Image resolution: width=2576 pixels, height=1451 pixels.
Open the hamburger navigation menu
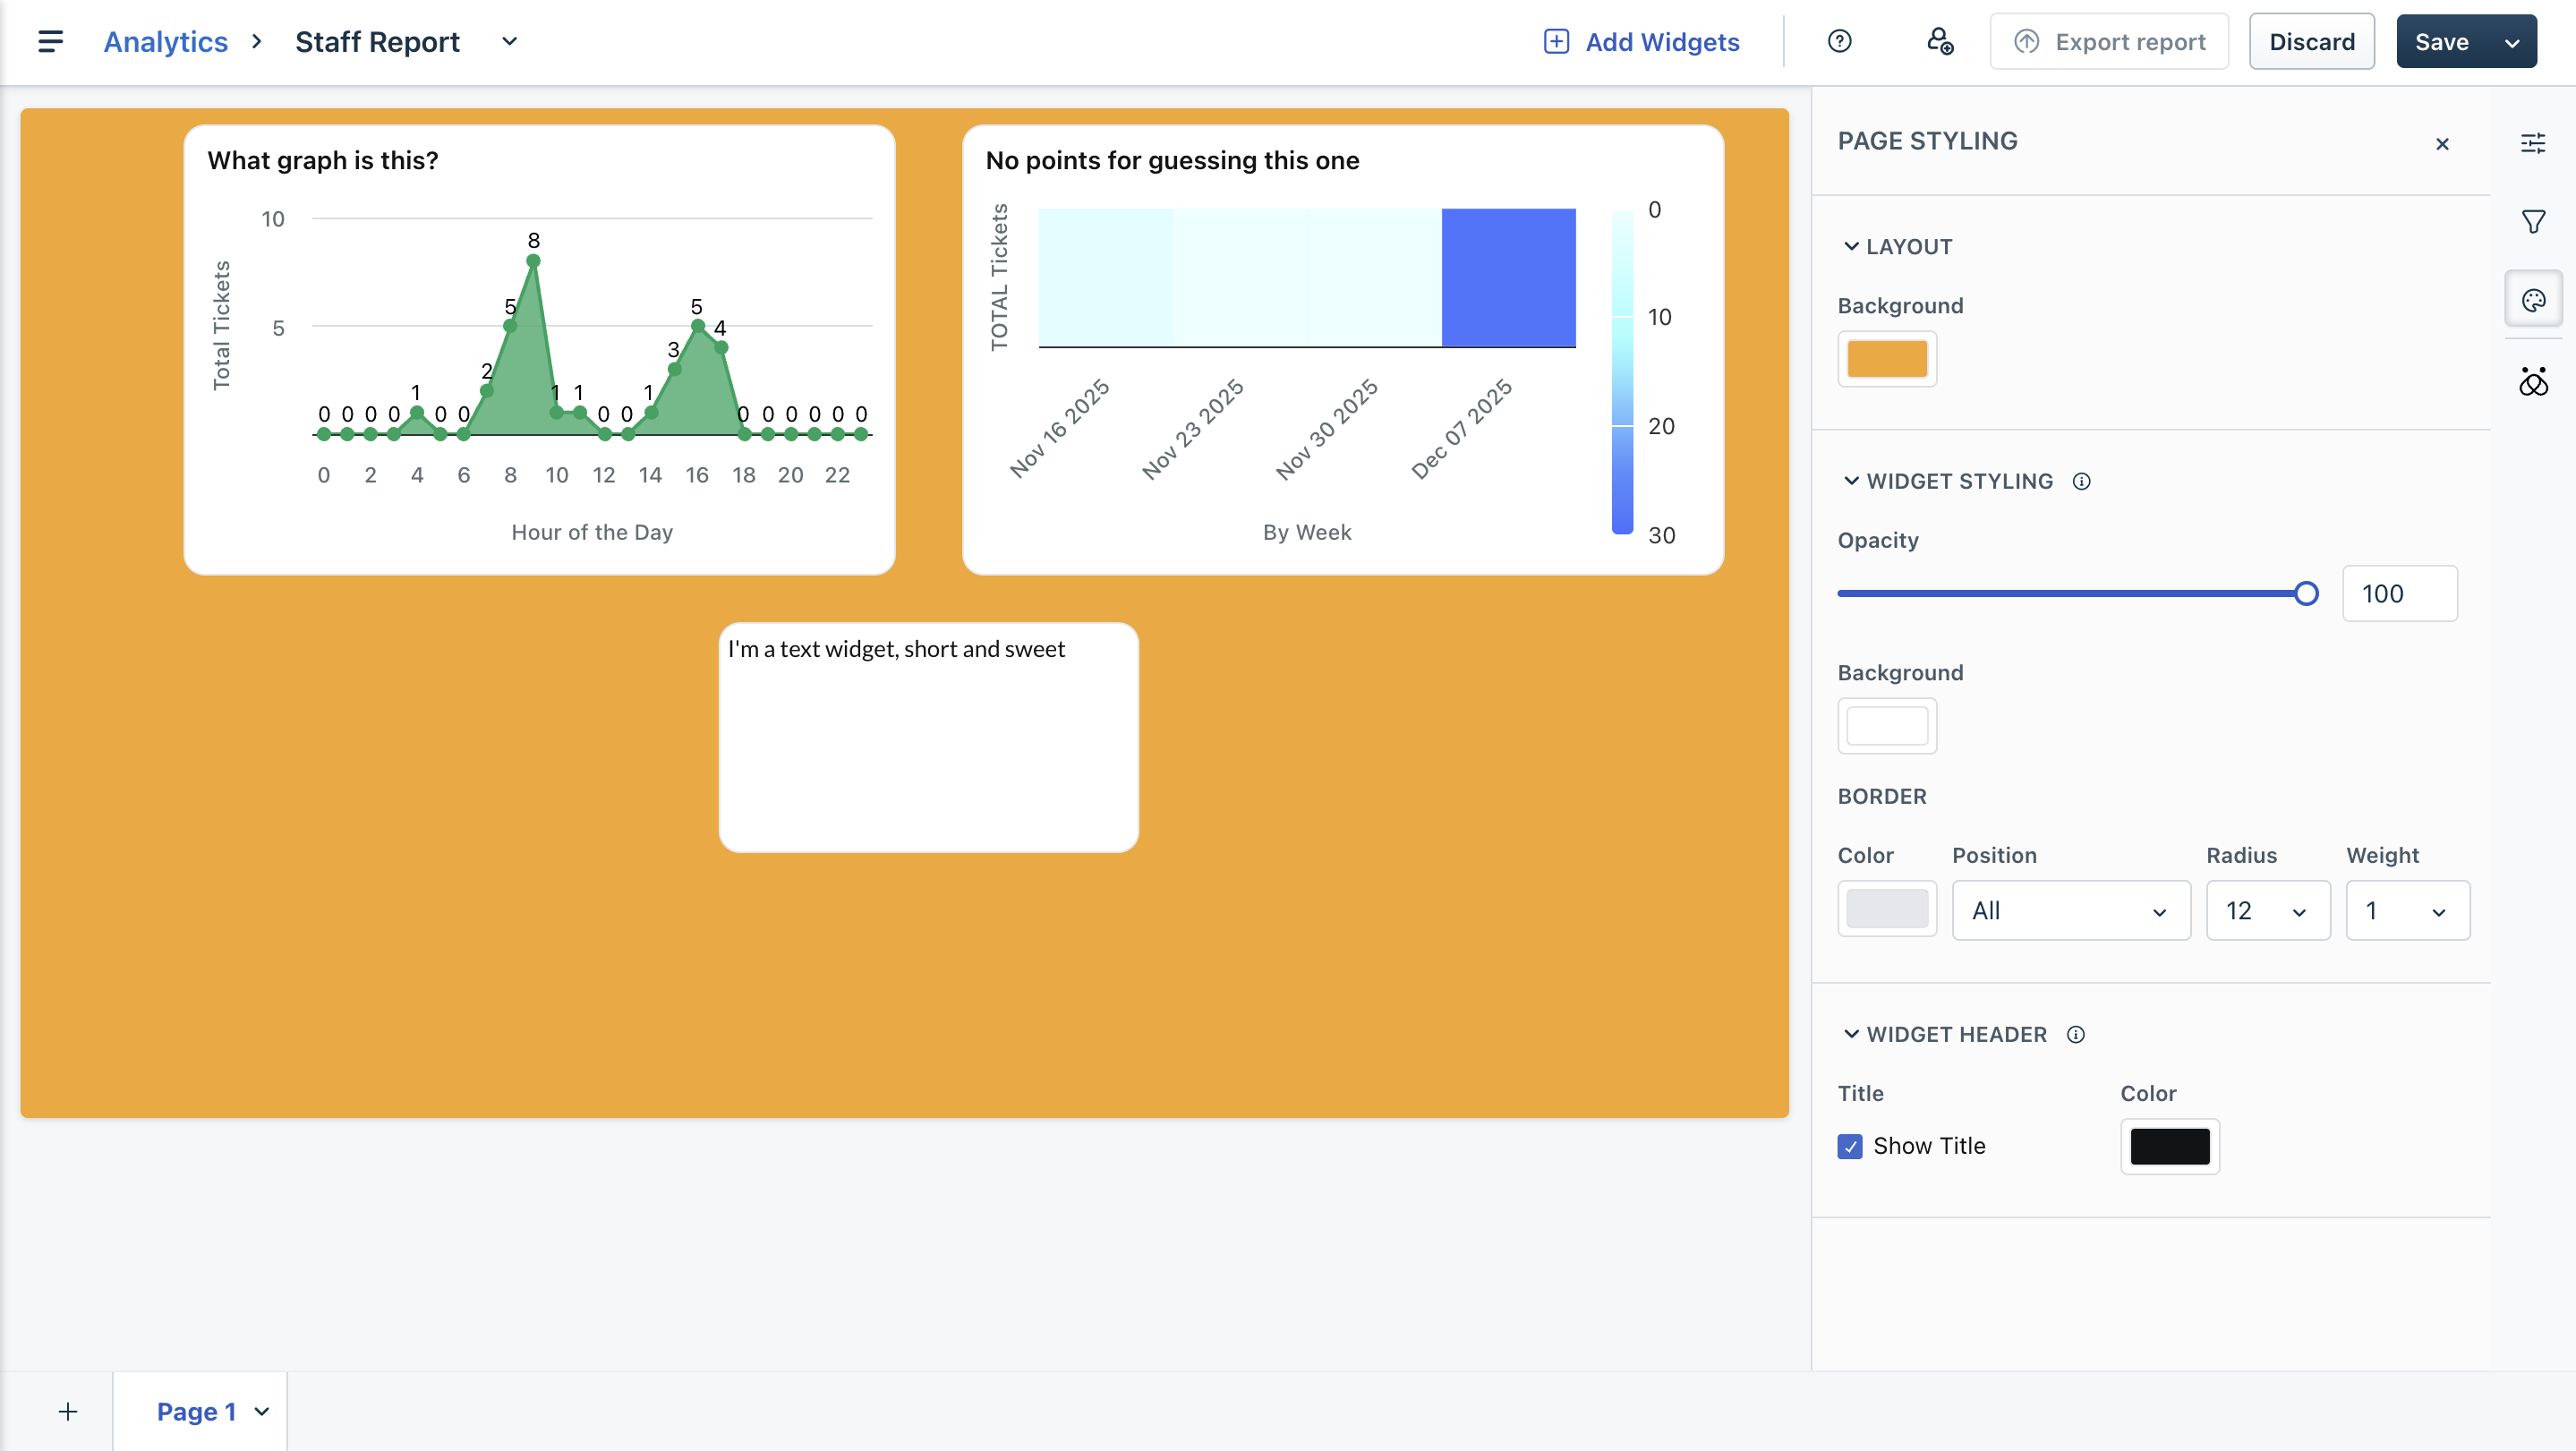(x=50, y=41)
